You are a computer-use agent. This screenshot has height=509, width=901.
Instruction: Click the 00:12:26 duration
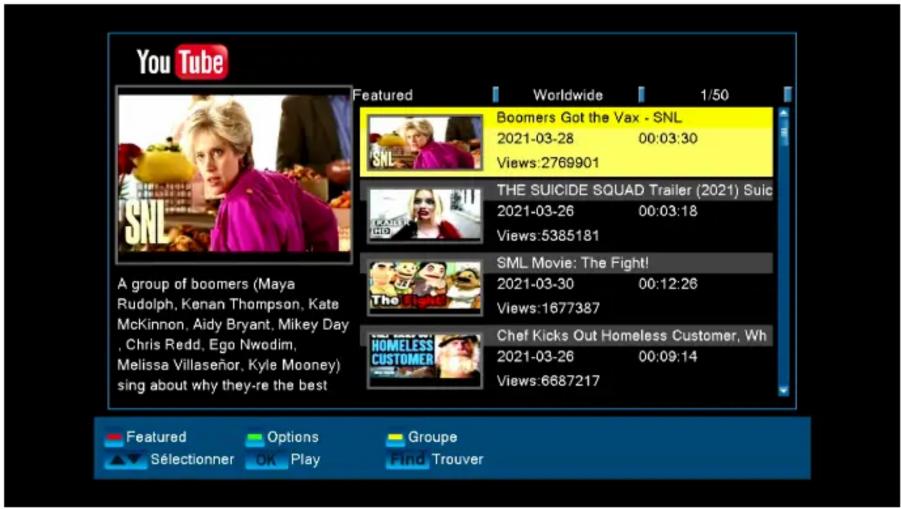click(668, 284)
